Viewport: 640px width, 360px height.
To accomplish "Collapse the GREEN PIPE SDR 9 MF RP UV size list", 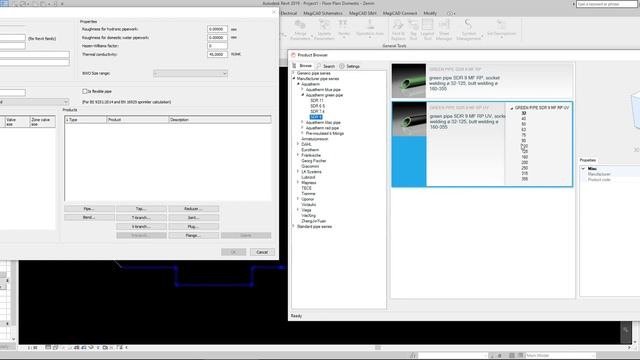I will 511,108.
